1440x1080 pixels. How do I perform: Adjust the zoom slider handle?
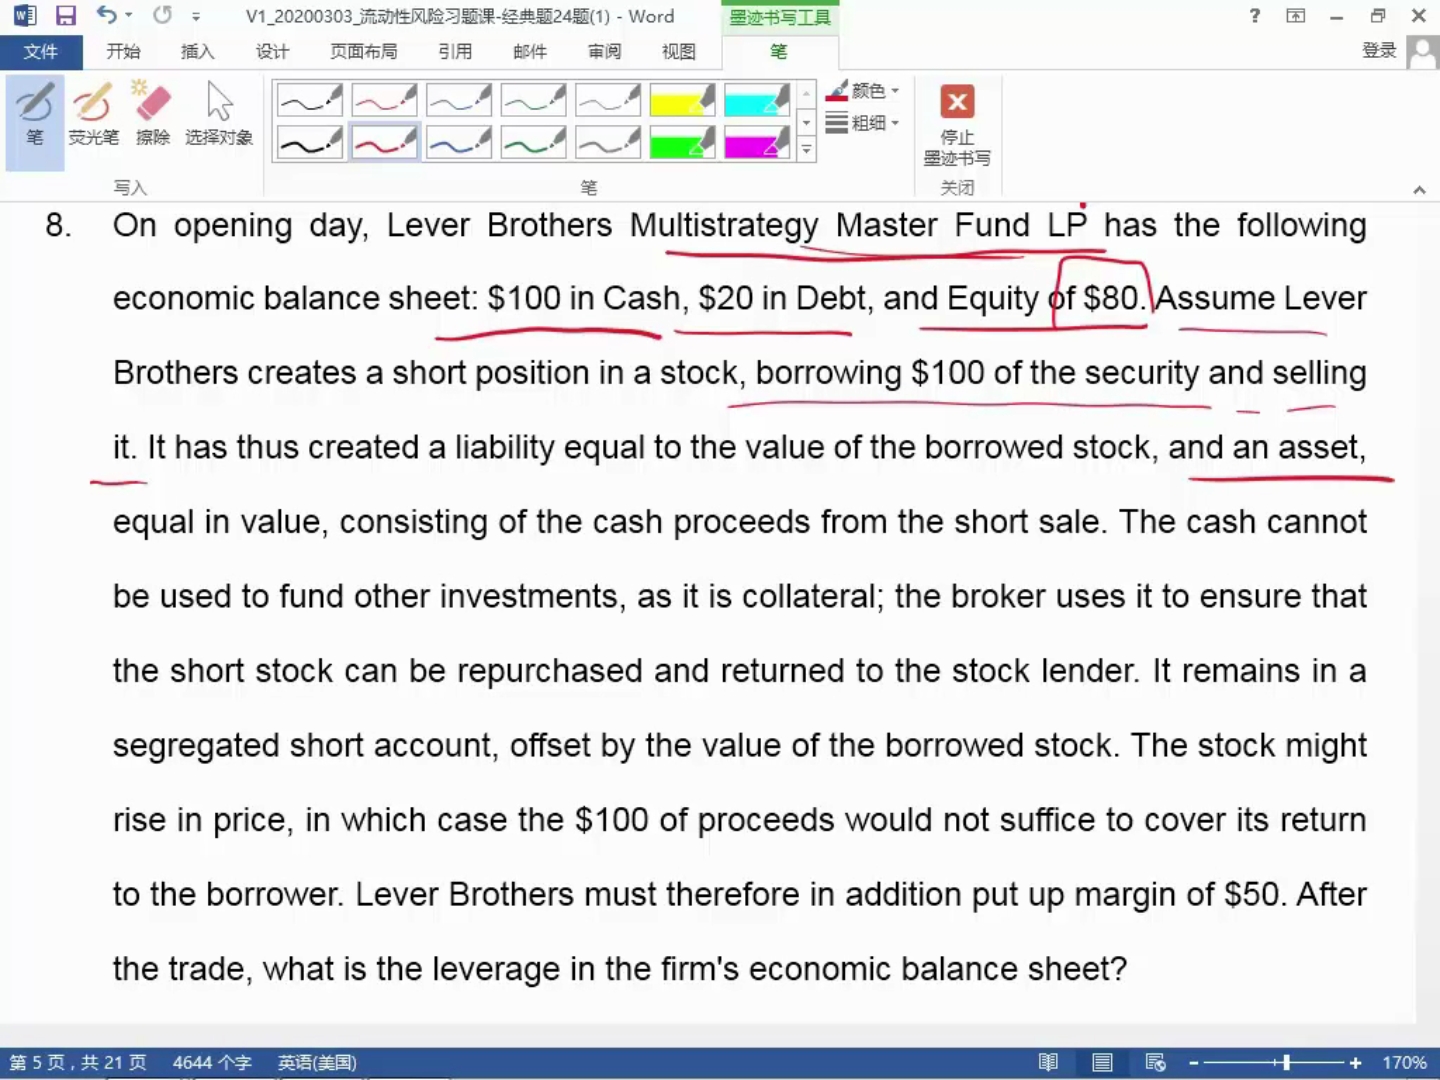click(x=1286, y=1063)
